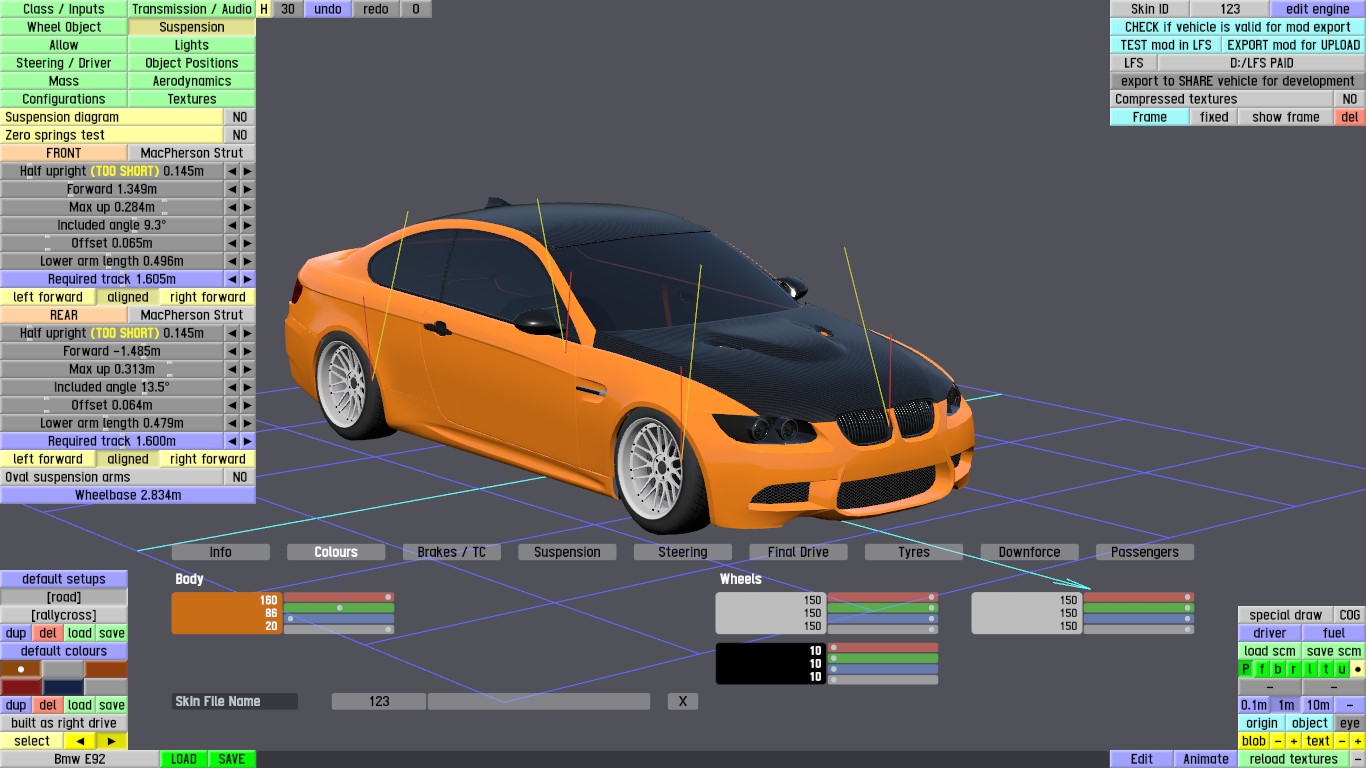Image resolution: width=1366 pixels, height=768 pixels.
Task: Click the left arrow for Required track 1.605m
Action: coord(232,279)
